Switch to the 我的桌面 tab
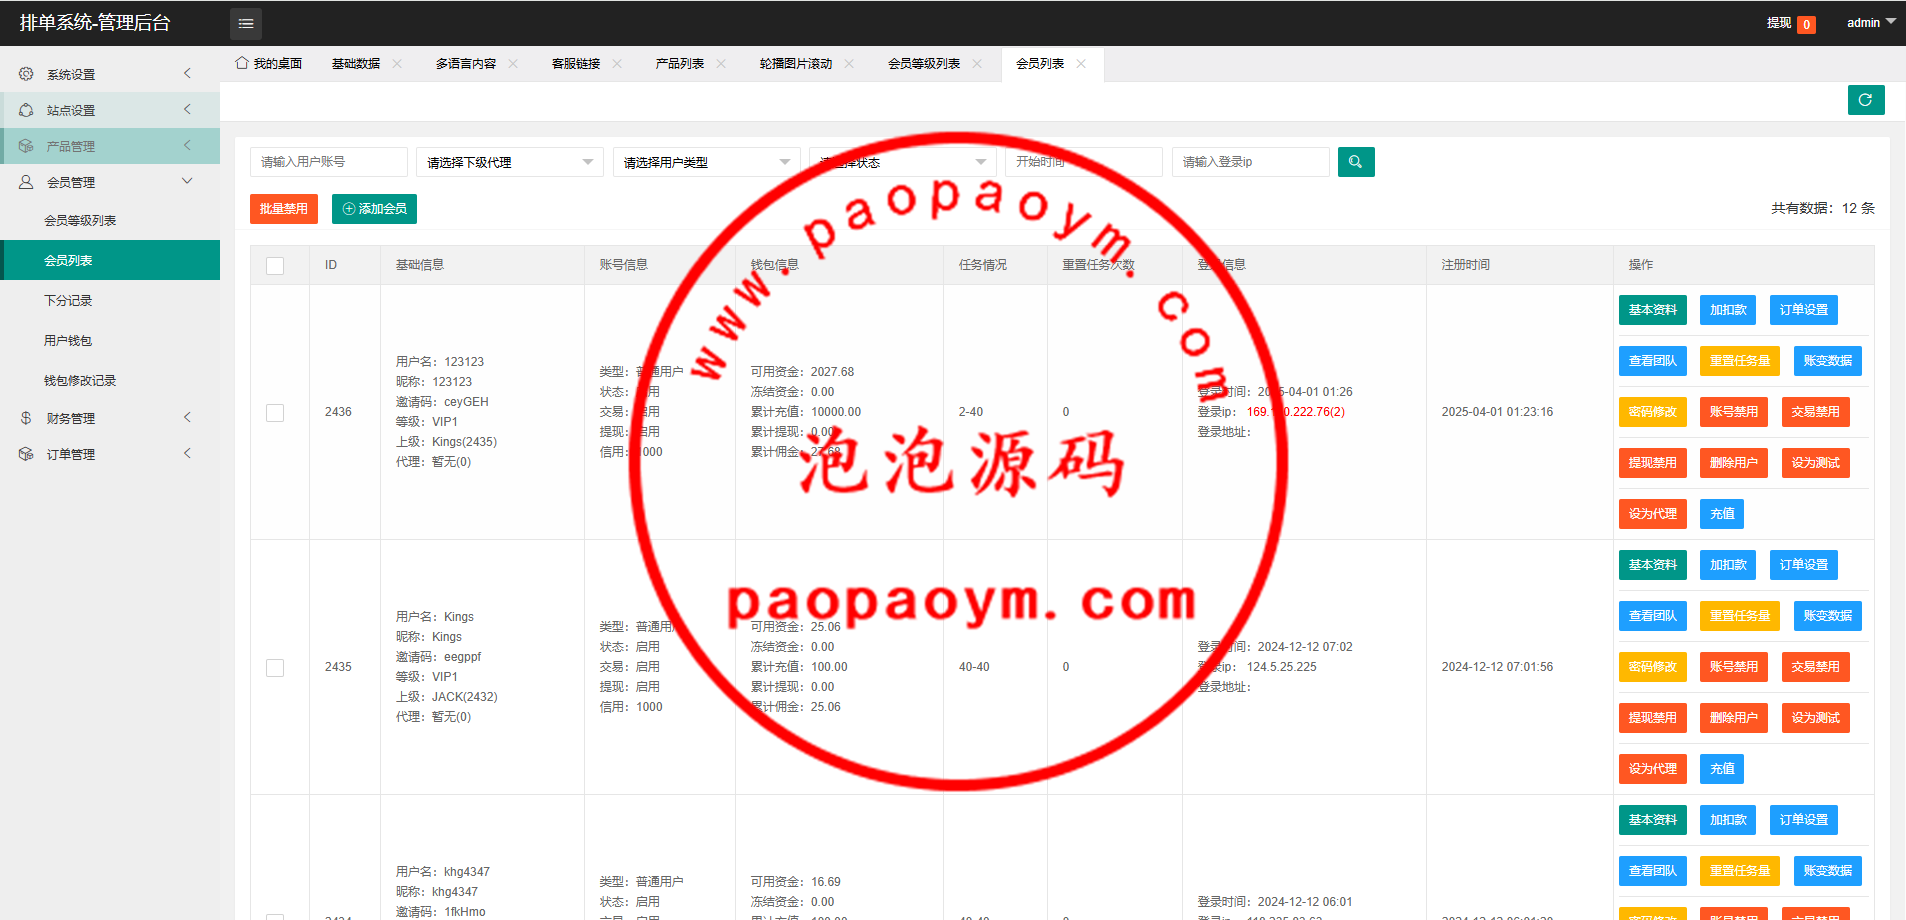This screenshot has height=920, width=1906. 269,63
